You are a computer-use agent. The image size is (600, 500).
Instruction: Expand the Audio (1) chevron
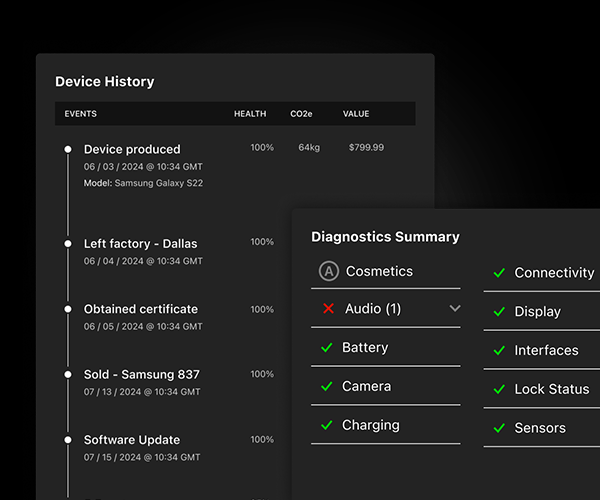coord(455,309)
